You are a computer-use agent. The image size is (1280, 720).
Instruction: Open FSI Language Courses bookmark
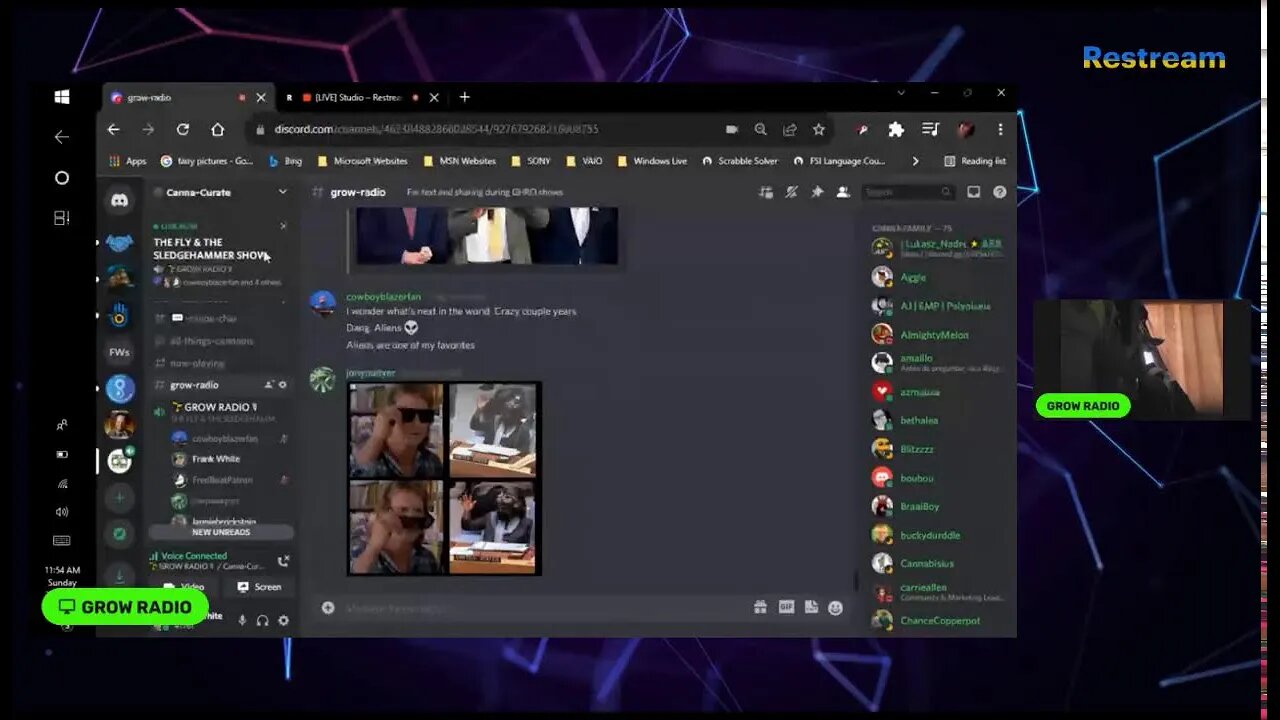tap(839, 161)
